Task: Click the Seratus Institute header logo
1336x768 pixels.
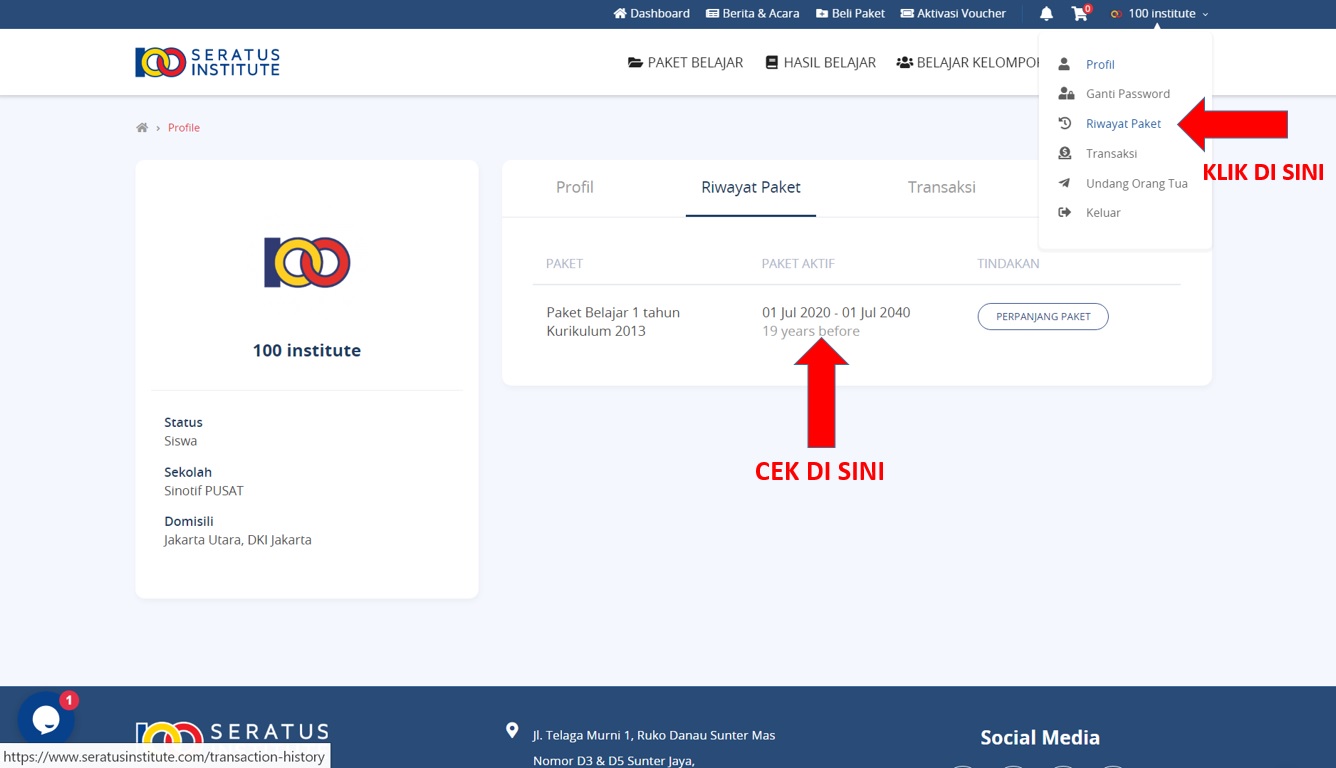Action: 207,62
